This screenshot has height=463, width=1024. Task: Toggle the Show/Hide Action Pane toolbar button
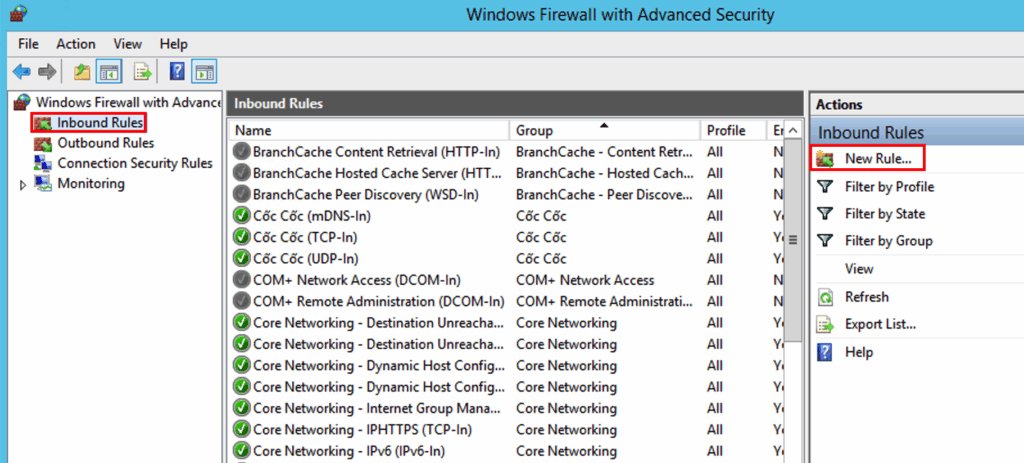point(204,71)
